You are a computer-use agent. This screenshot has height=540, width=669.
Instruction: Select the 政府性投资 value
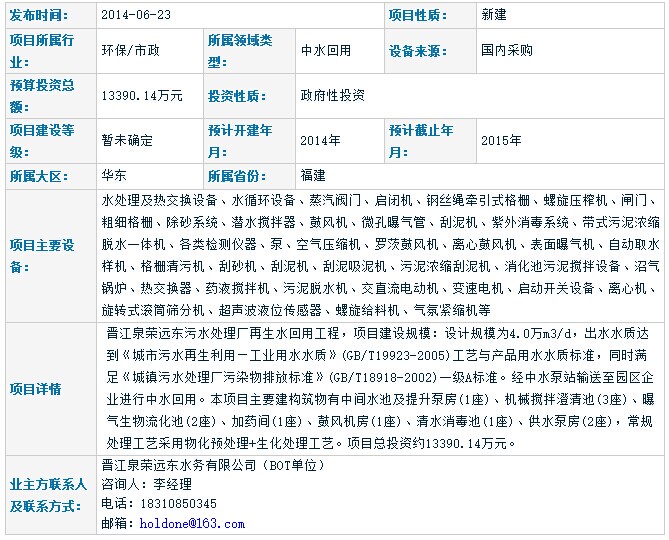332,96
